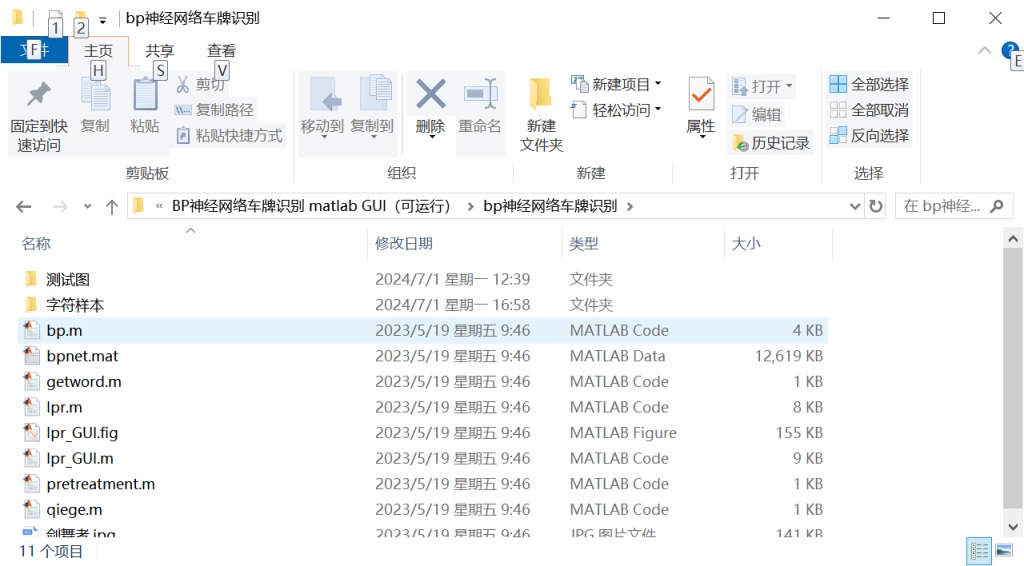This screenshot has height=566, width=1024.
Task: Create a New folder (新建文件夹)
Action: click(541, 114)
